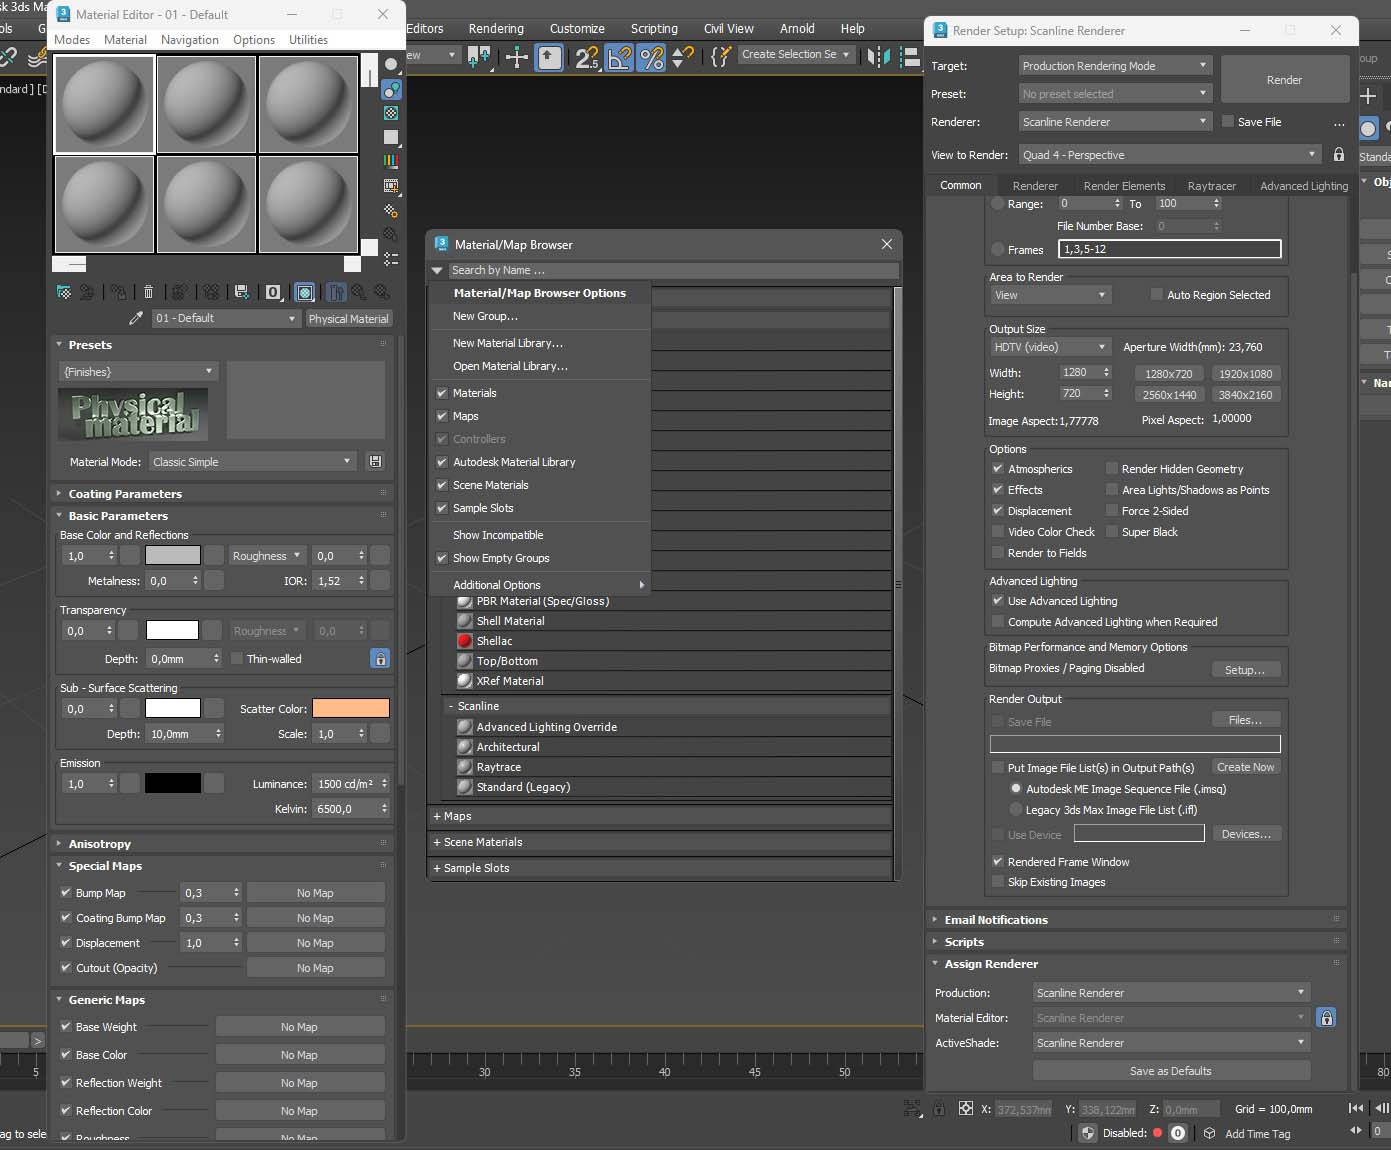Image resolution: width=1391 pixels, height=1150 pixels.
Task: Open the 01 - Default material name dropdown
Action: pyautogui.click(x=227, y=318)
